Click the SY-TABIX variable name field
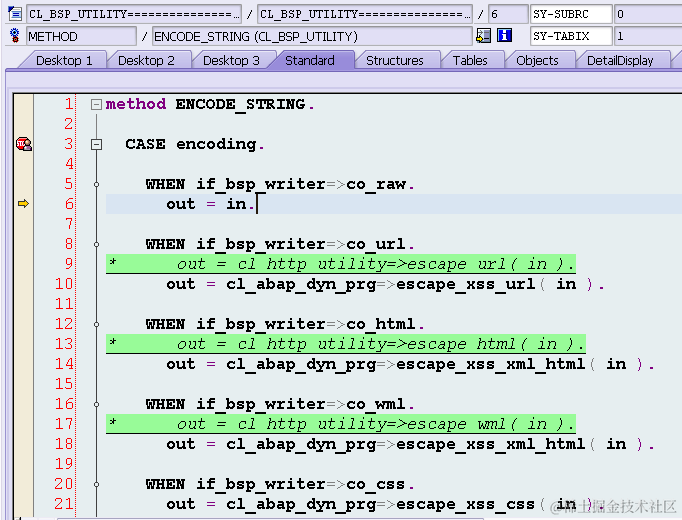Image resolution: width=682 pixels, height=520 pixels. click(x=571, y=36)
